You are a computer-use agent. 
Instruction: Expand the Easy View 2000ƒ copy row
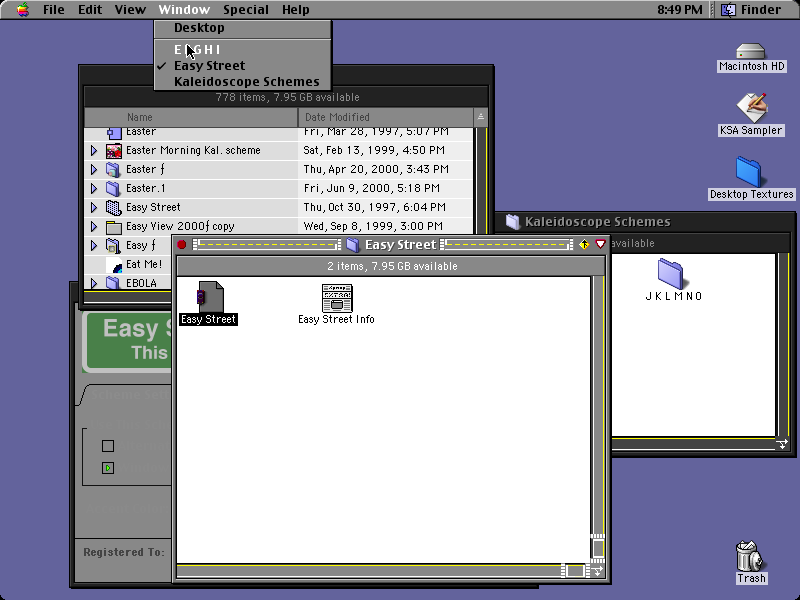coord(94,226)
